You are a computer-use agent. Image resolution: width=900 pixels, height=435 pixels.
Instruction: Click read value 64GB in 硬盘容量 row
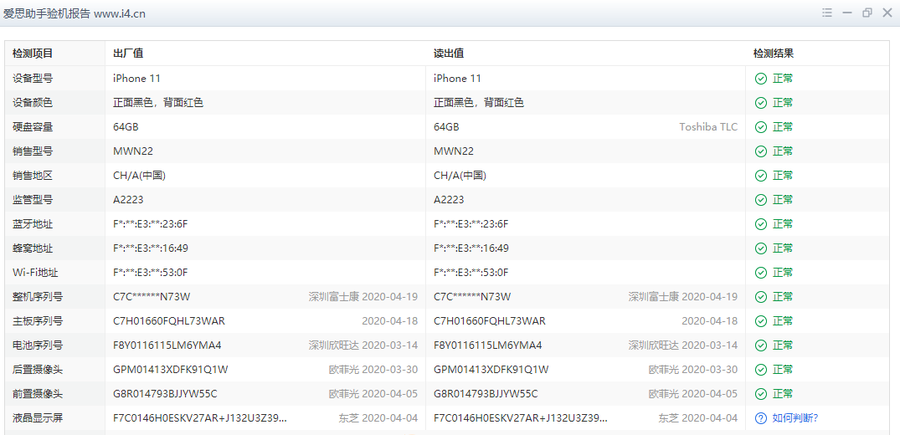[x=446, y=127]
